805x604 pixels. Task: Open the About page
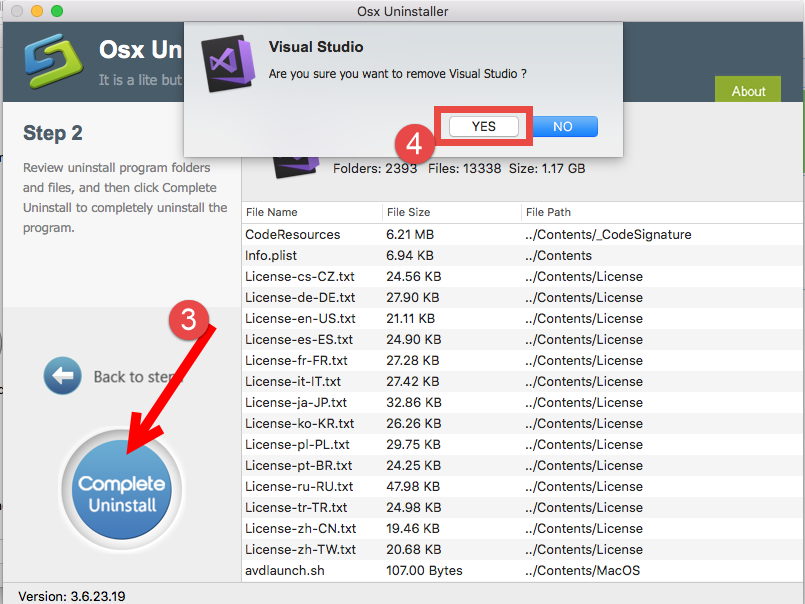coord(747,90)
